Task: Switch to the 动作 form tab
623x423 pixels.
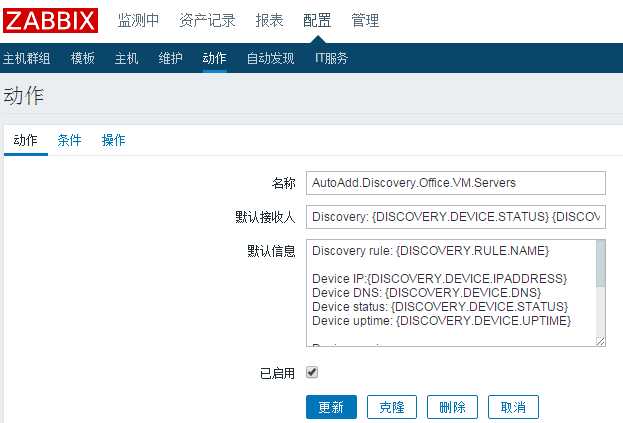Action: coord(26,140)
